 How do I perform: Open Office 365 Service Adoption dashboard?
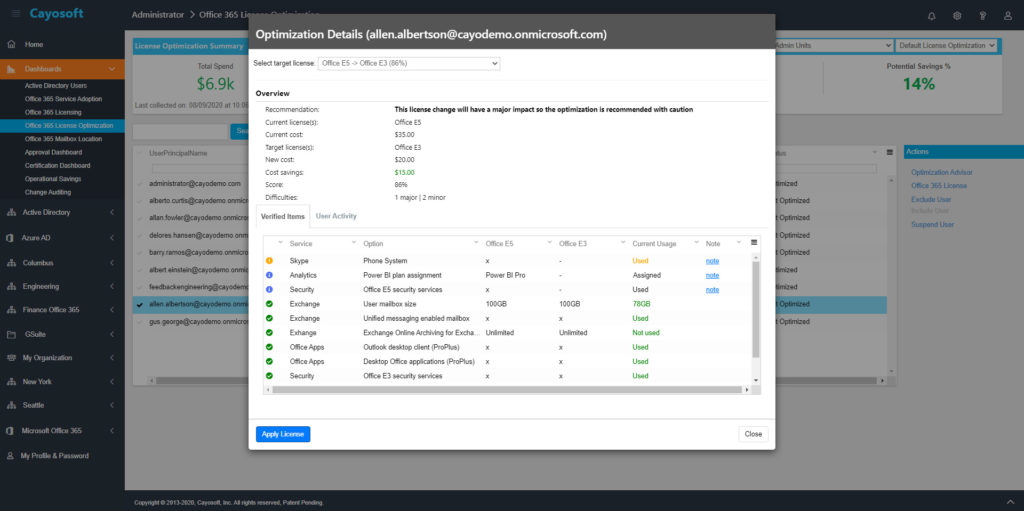pyautogui.click(x=63, y=99)
